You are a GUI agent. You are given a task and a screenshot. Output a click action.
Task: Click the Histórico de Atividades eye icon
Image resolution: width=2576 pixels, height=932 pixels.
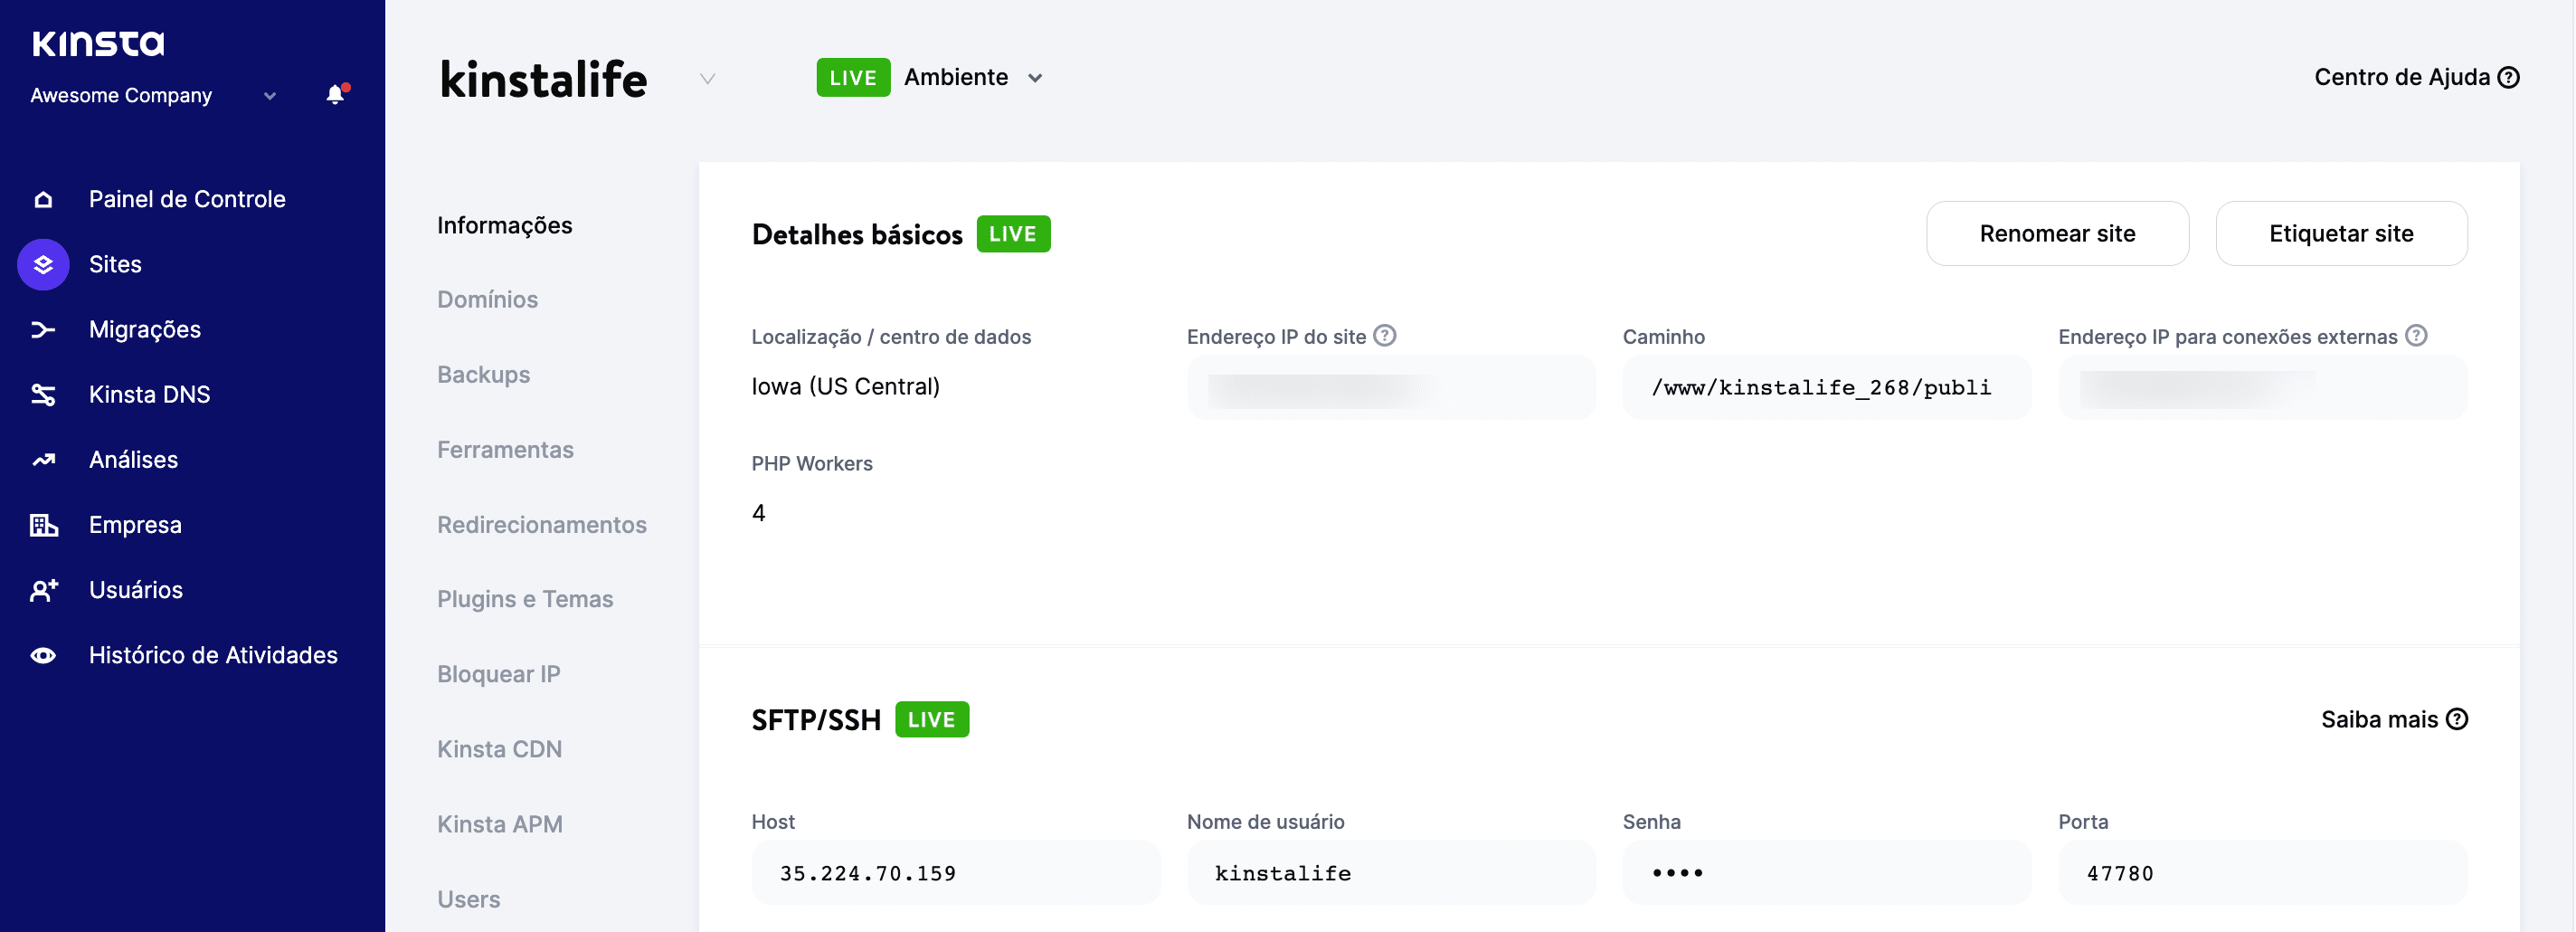[44, 655]
